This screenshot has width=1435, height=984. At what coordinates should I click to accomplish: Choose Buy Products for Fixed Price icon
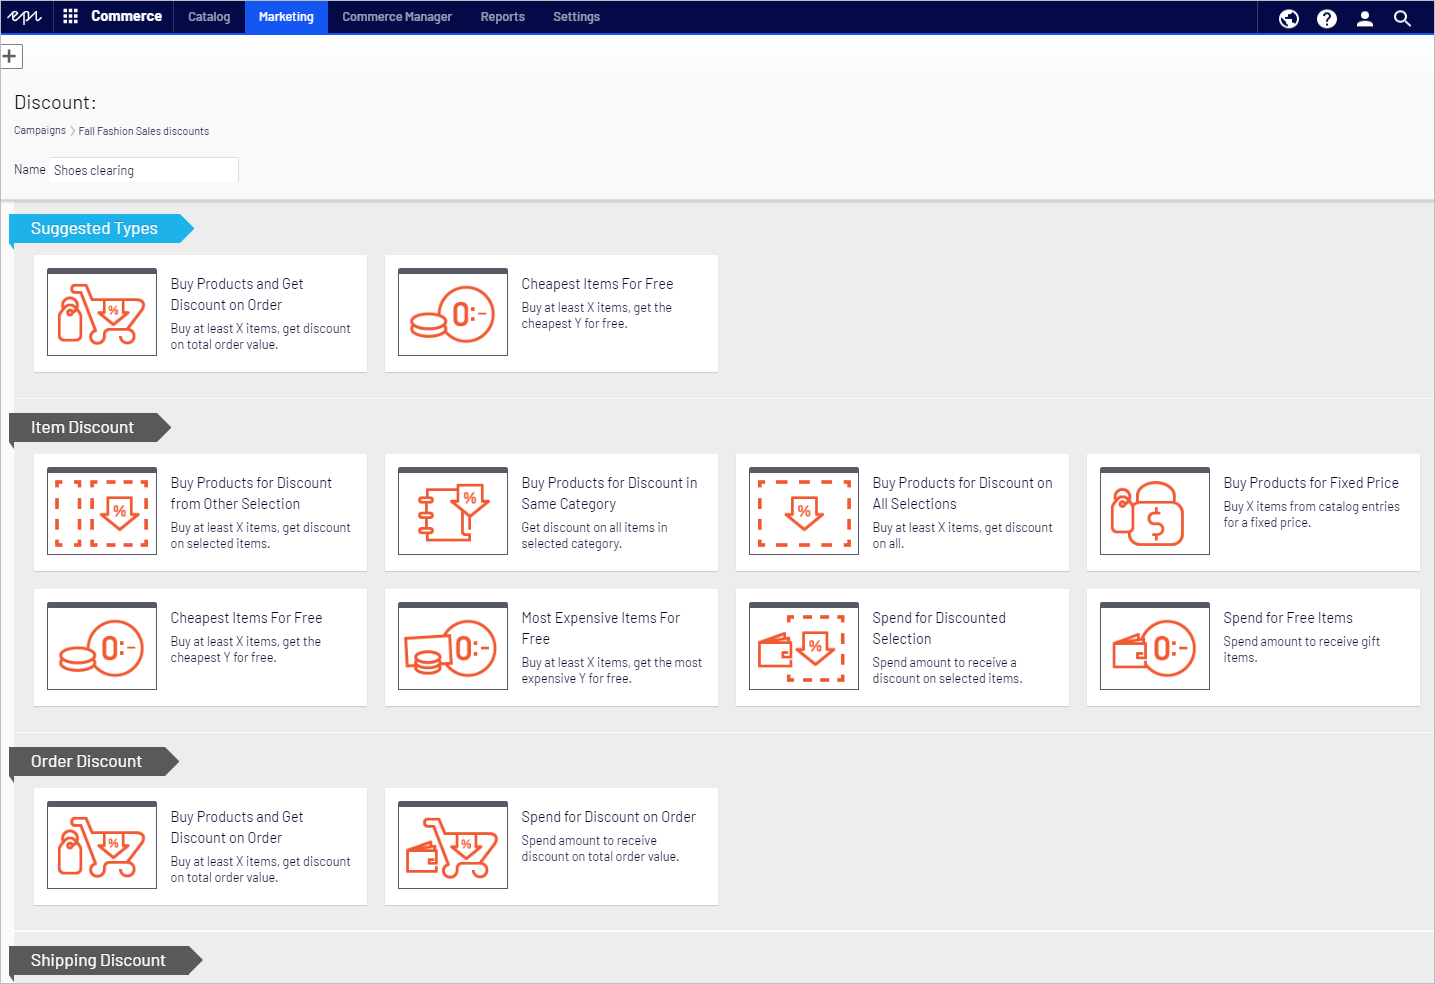pyautogui.click(x=1155, y=511)
